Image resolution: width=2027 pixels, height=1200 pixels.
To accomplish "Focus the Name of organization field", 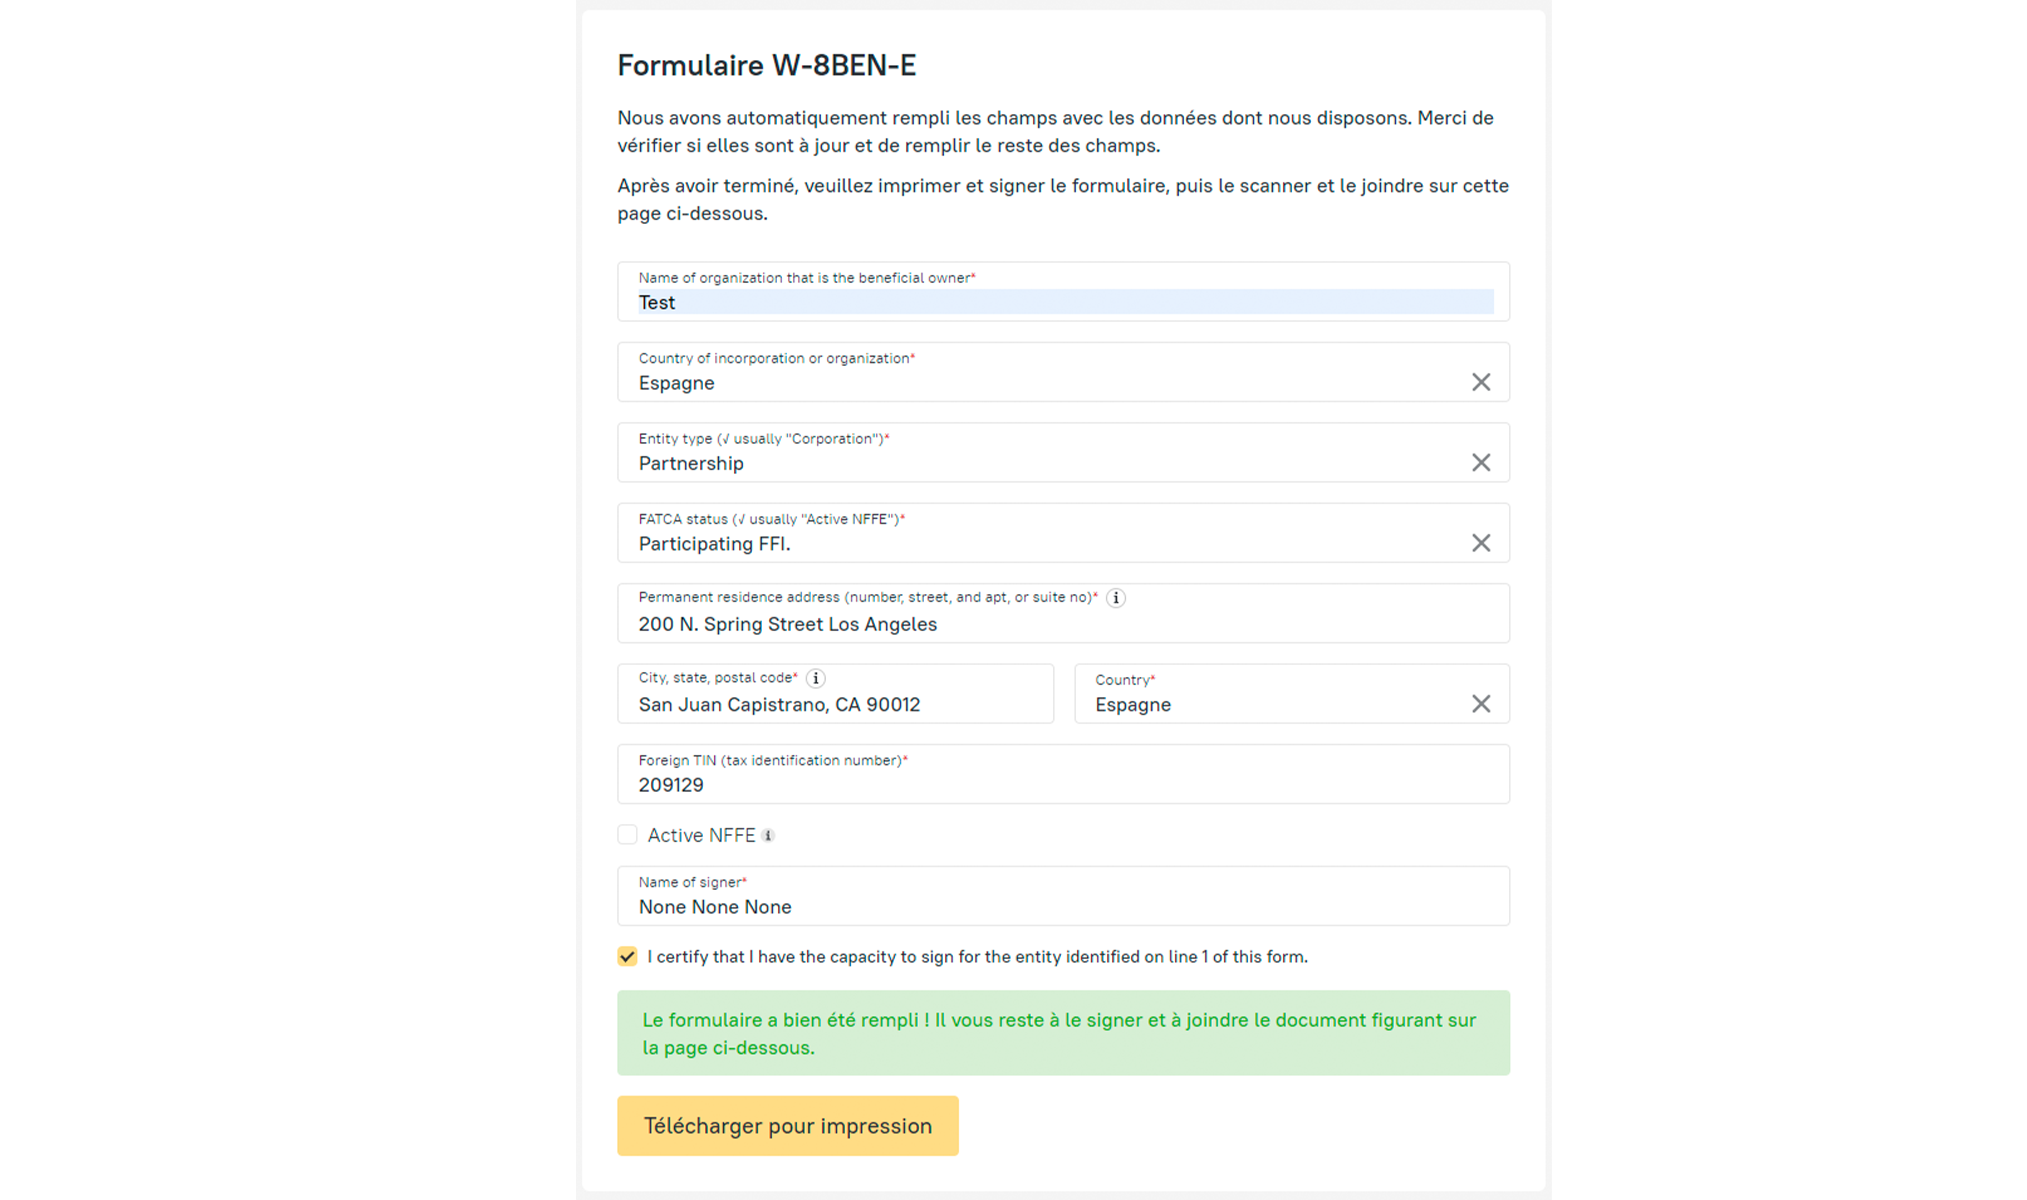I will point(1064,302).
